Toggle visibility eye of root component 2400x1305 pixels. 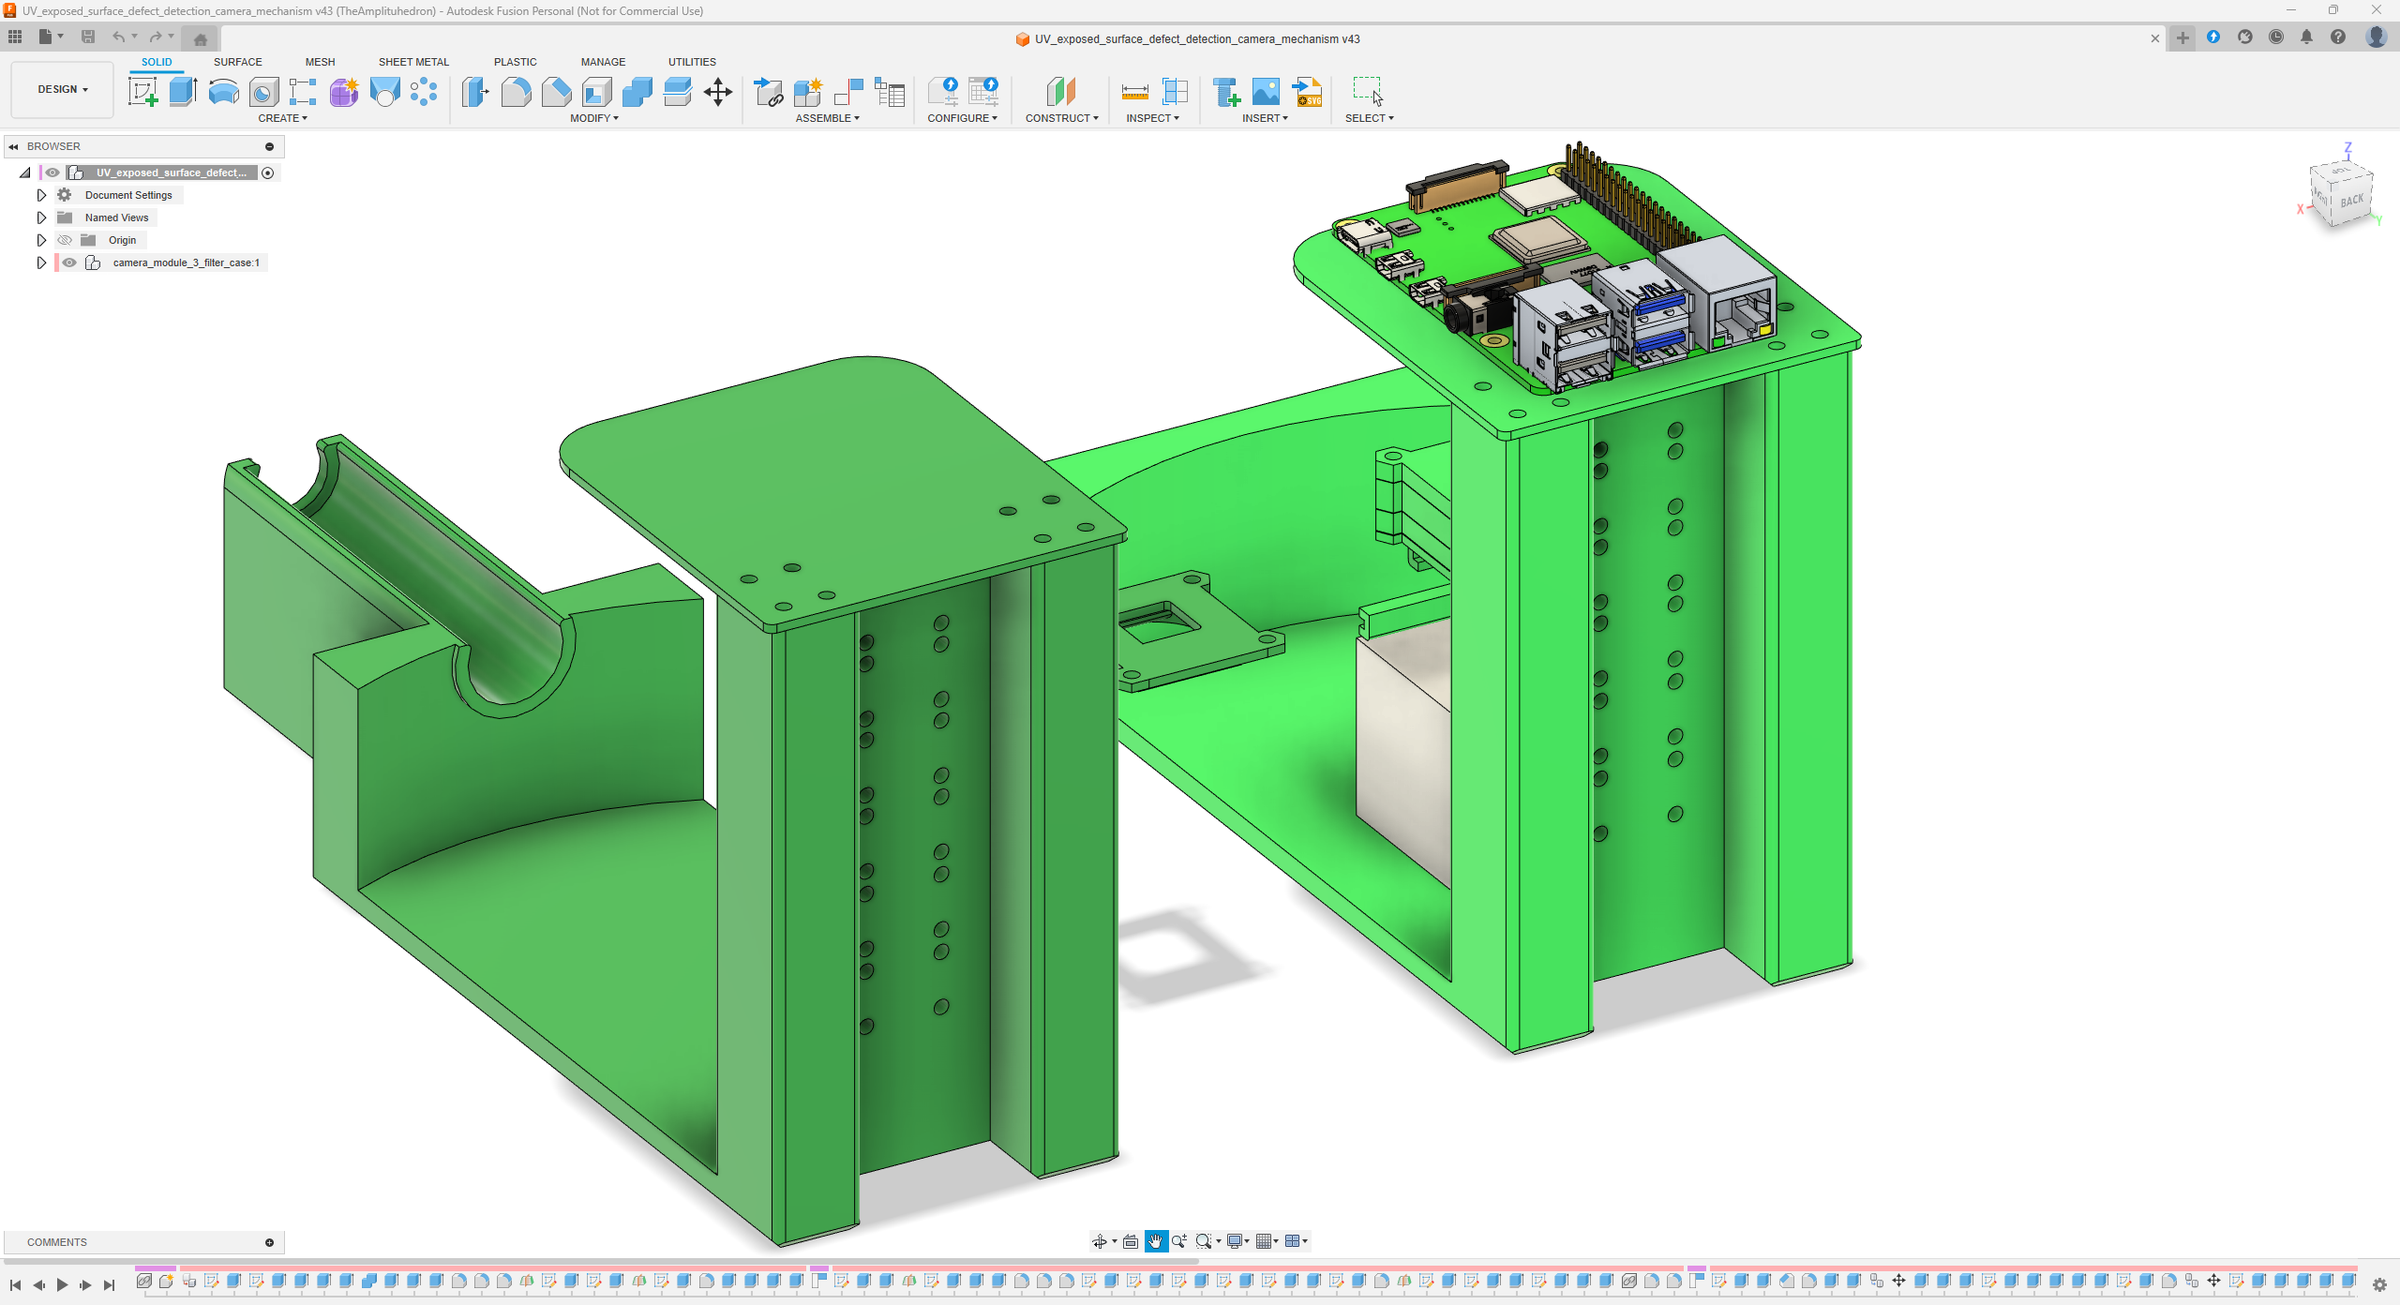52,173
